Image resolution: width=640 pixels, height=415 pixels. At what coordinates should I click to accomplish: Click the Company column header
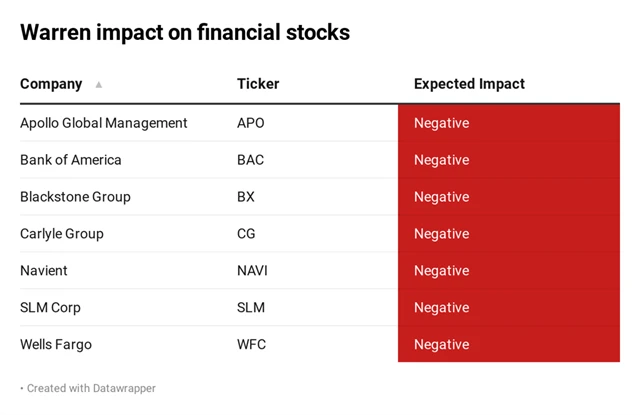point(51,84)
